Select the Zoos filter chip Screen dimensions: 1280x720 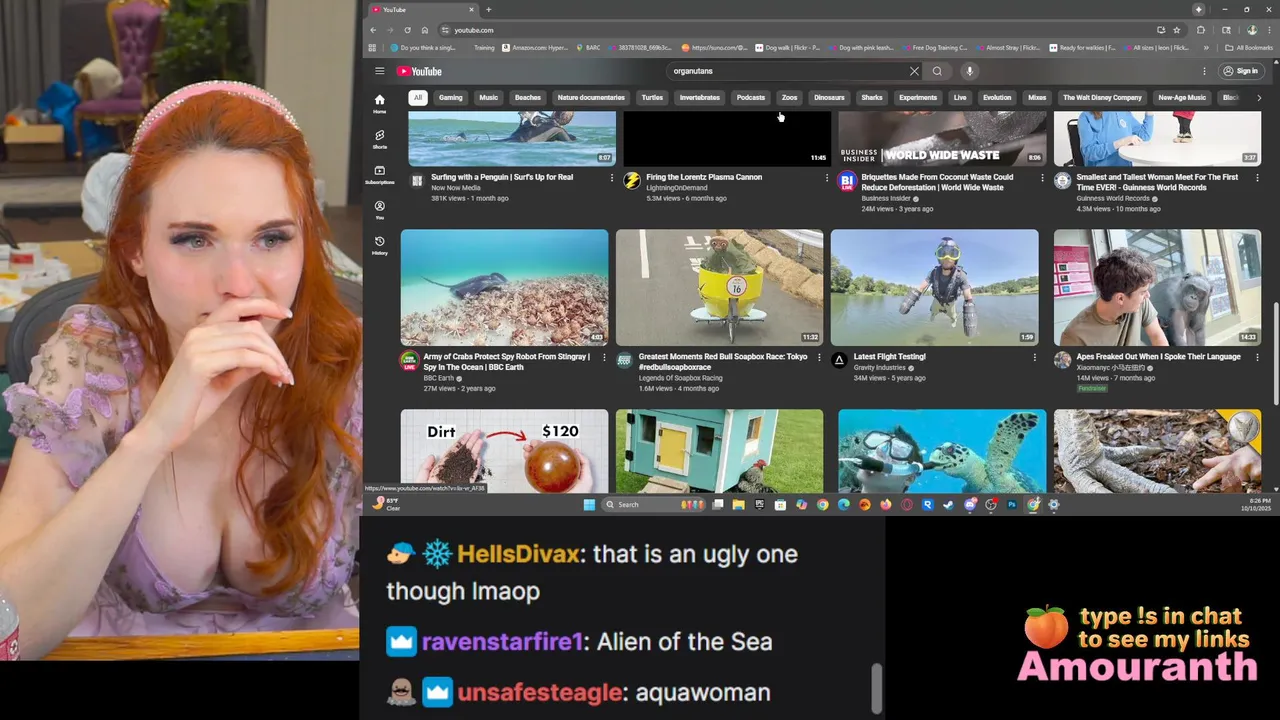tap(789, 98)
